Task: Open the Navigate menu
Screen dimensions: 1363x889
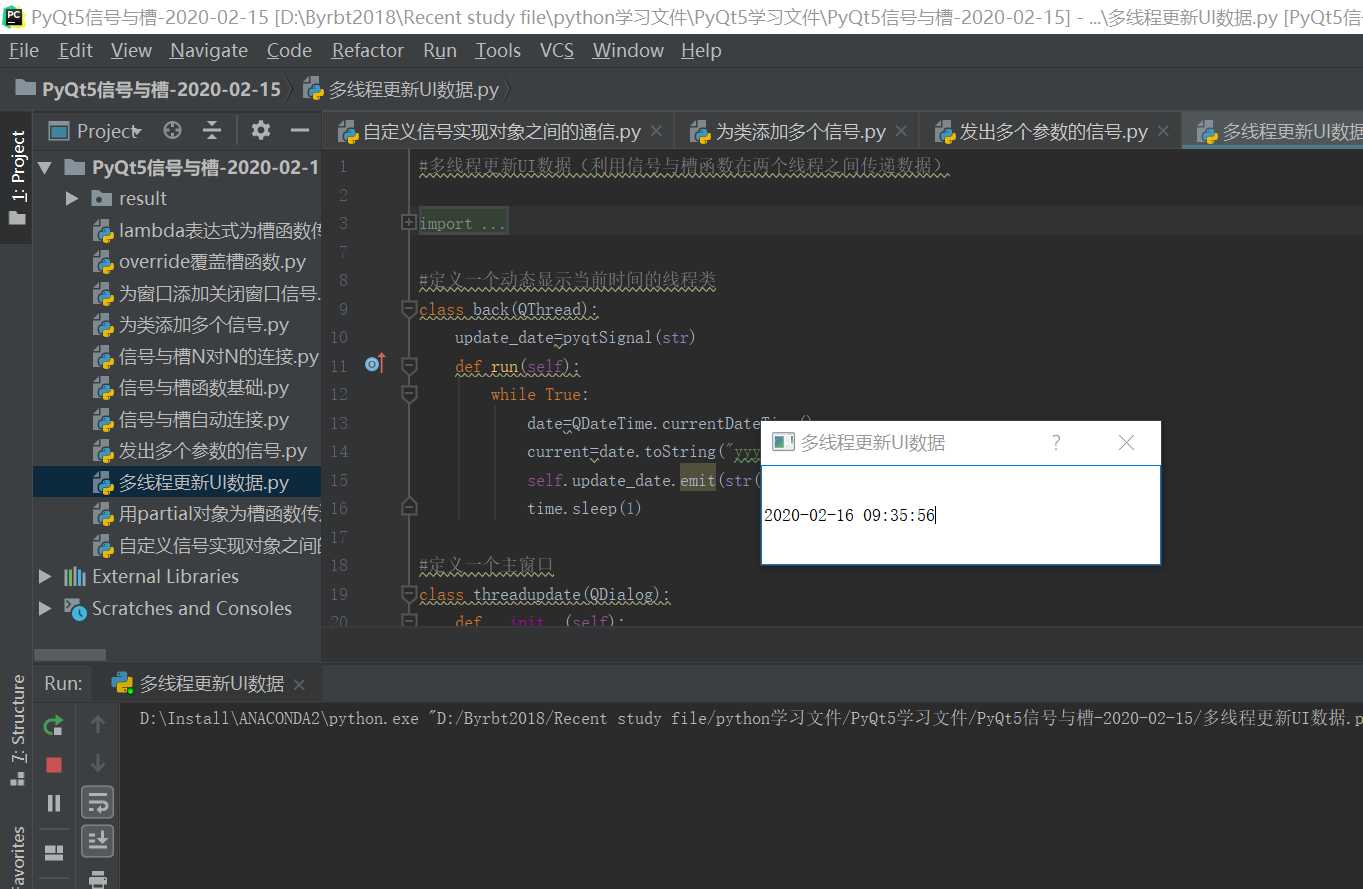Action: coord(209,50)
